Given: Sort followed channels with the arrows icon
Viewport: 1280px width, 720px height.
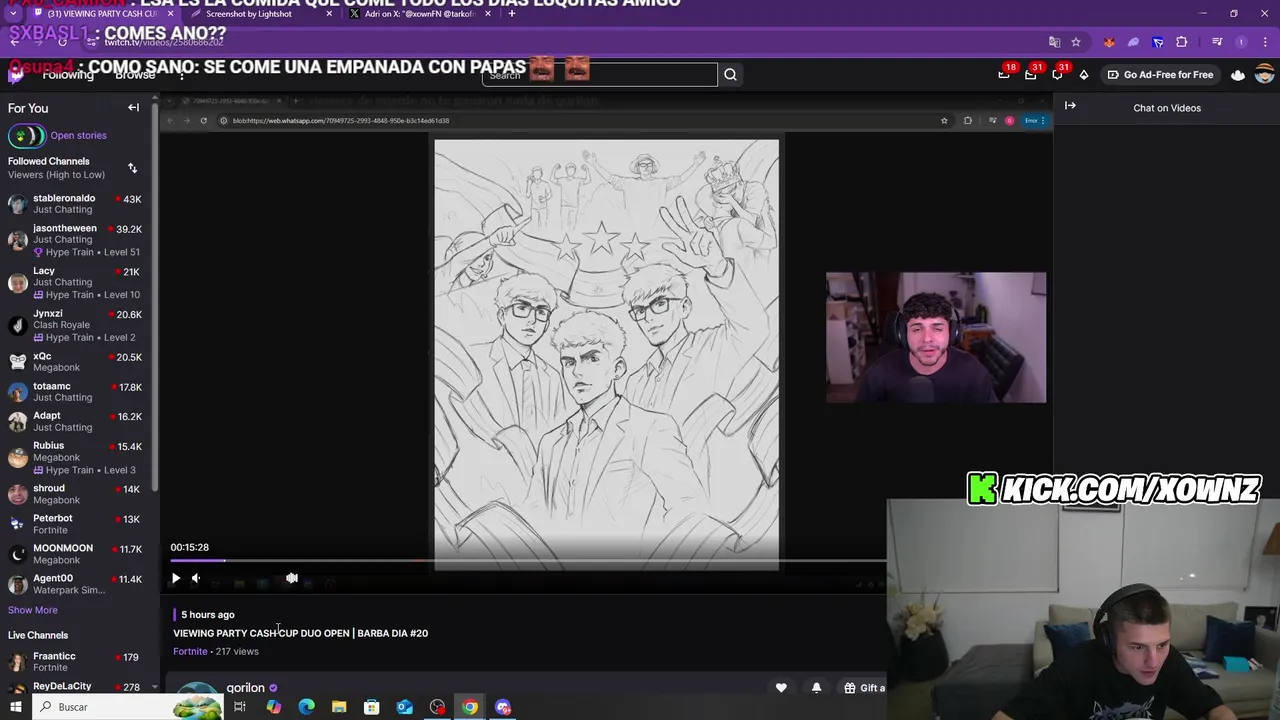Looking at the screenshot, I should [x=132, y=168].
